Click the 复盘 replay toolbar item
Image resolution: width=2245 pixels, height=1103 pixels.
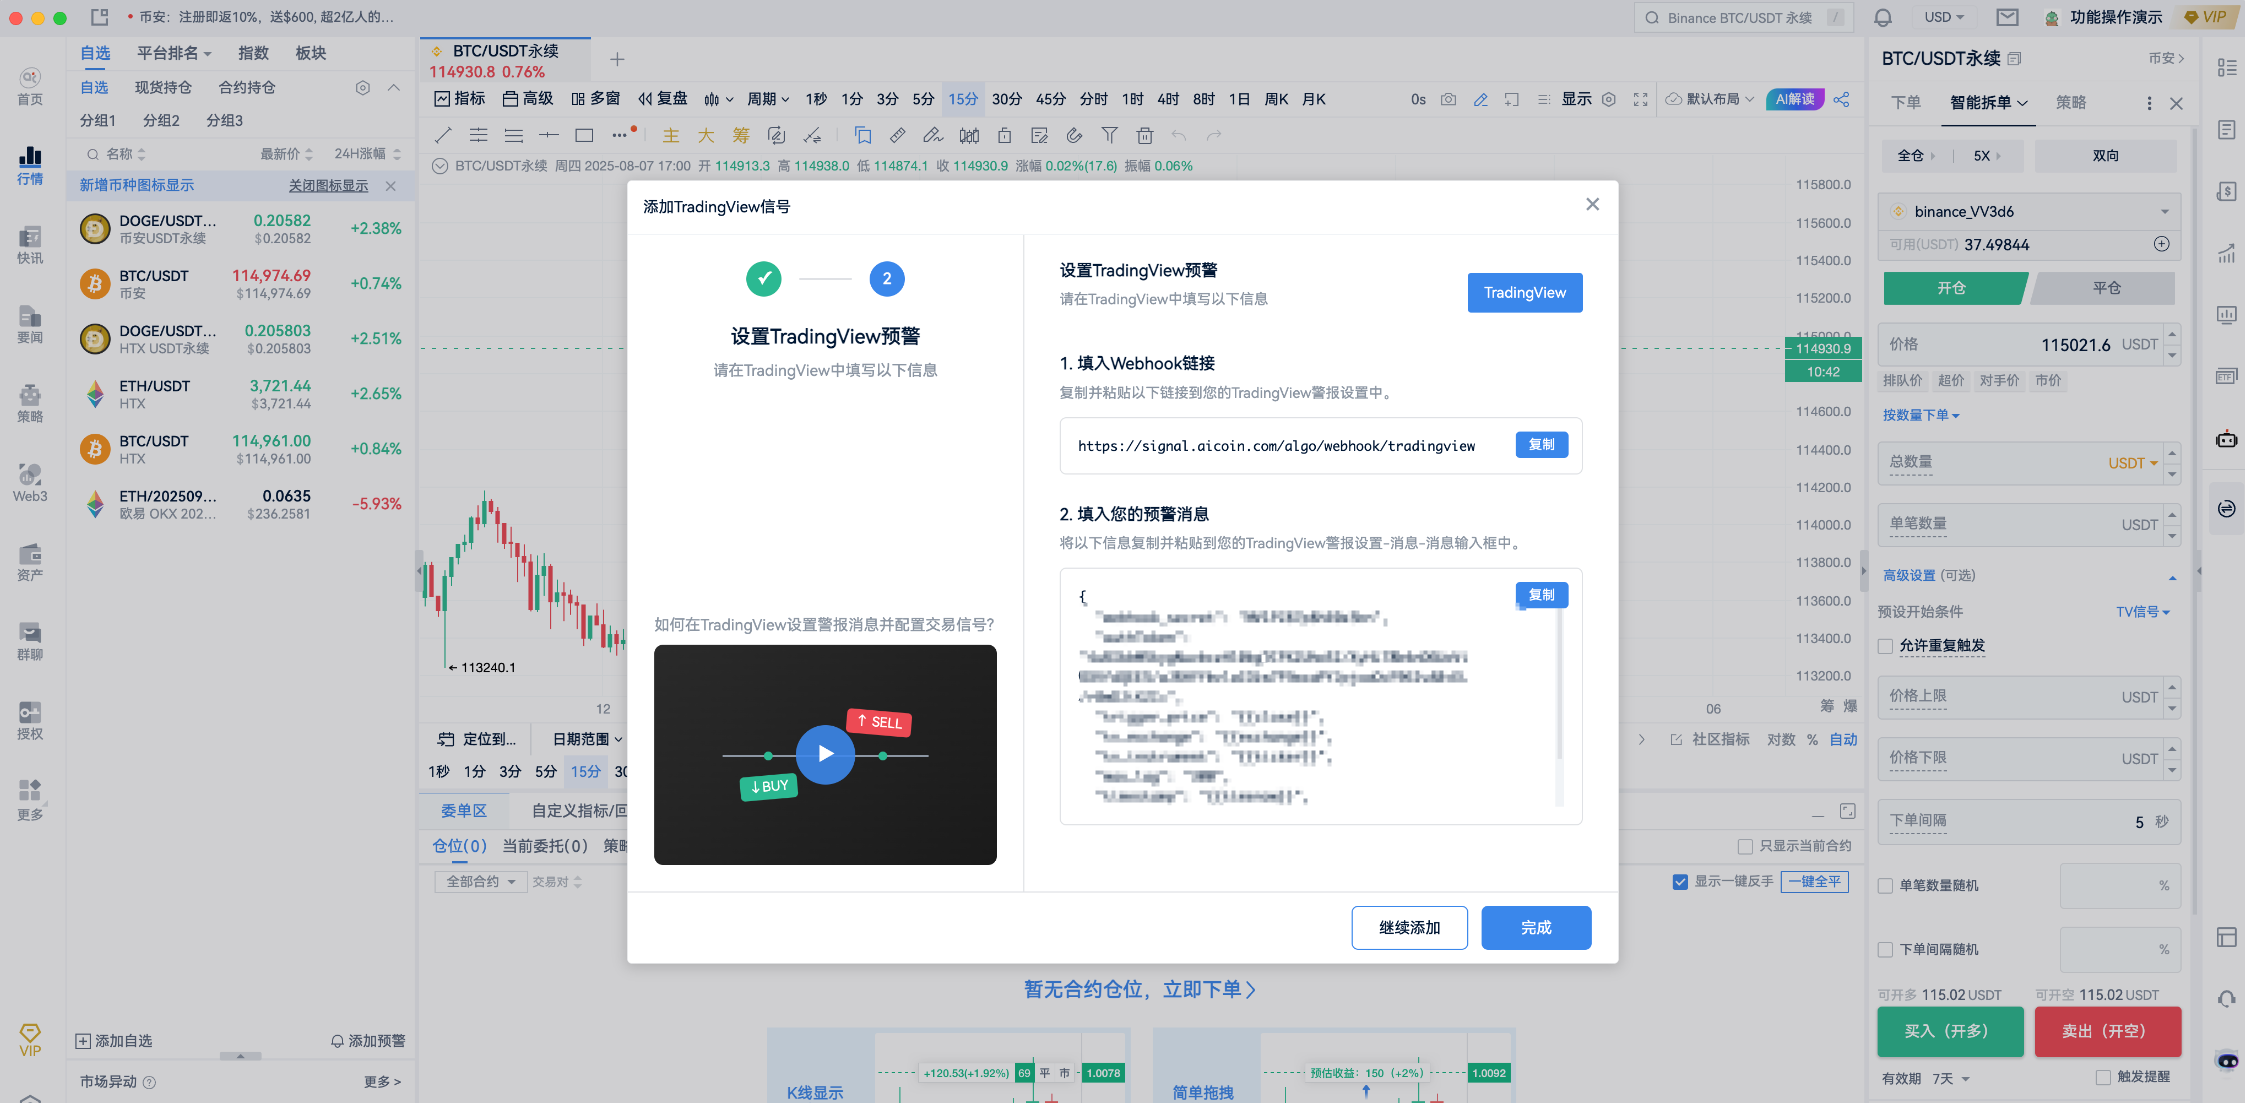(x=663, y=99)
